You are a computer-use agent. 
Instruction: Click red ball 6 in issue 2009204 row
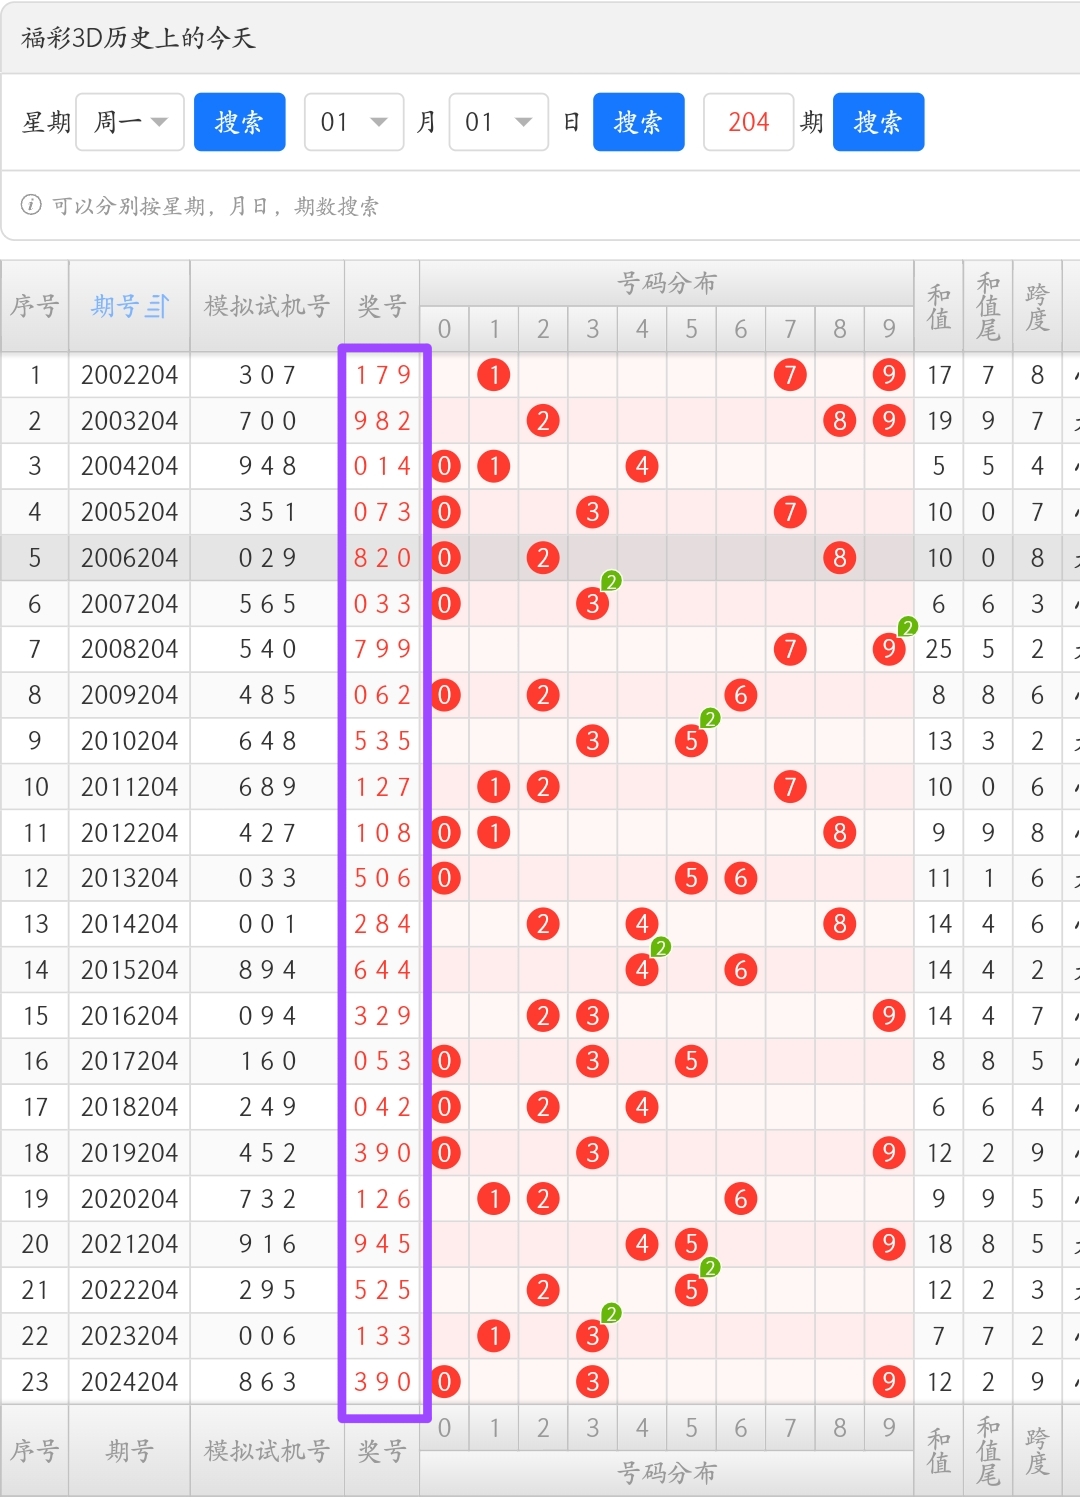pyautogui.click(x=741, y=695)
